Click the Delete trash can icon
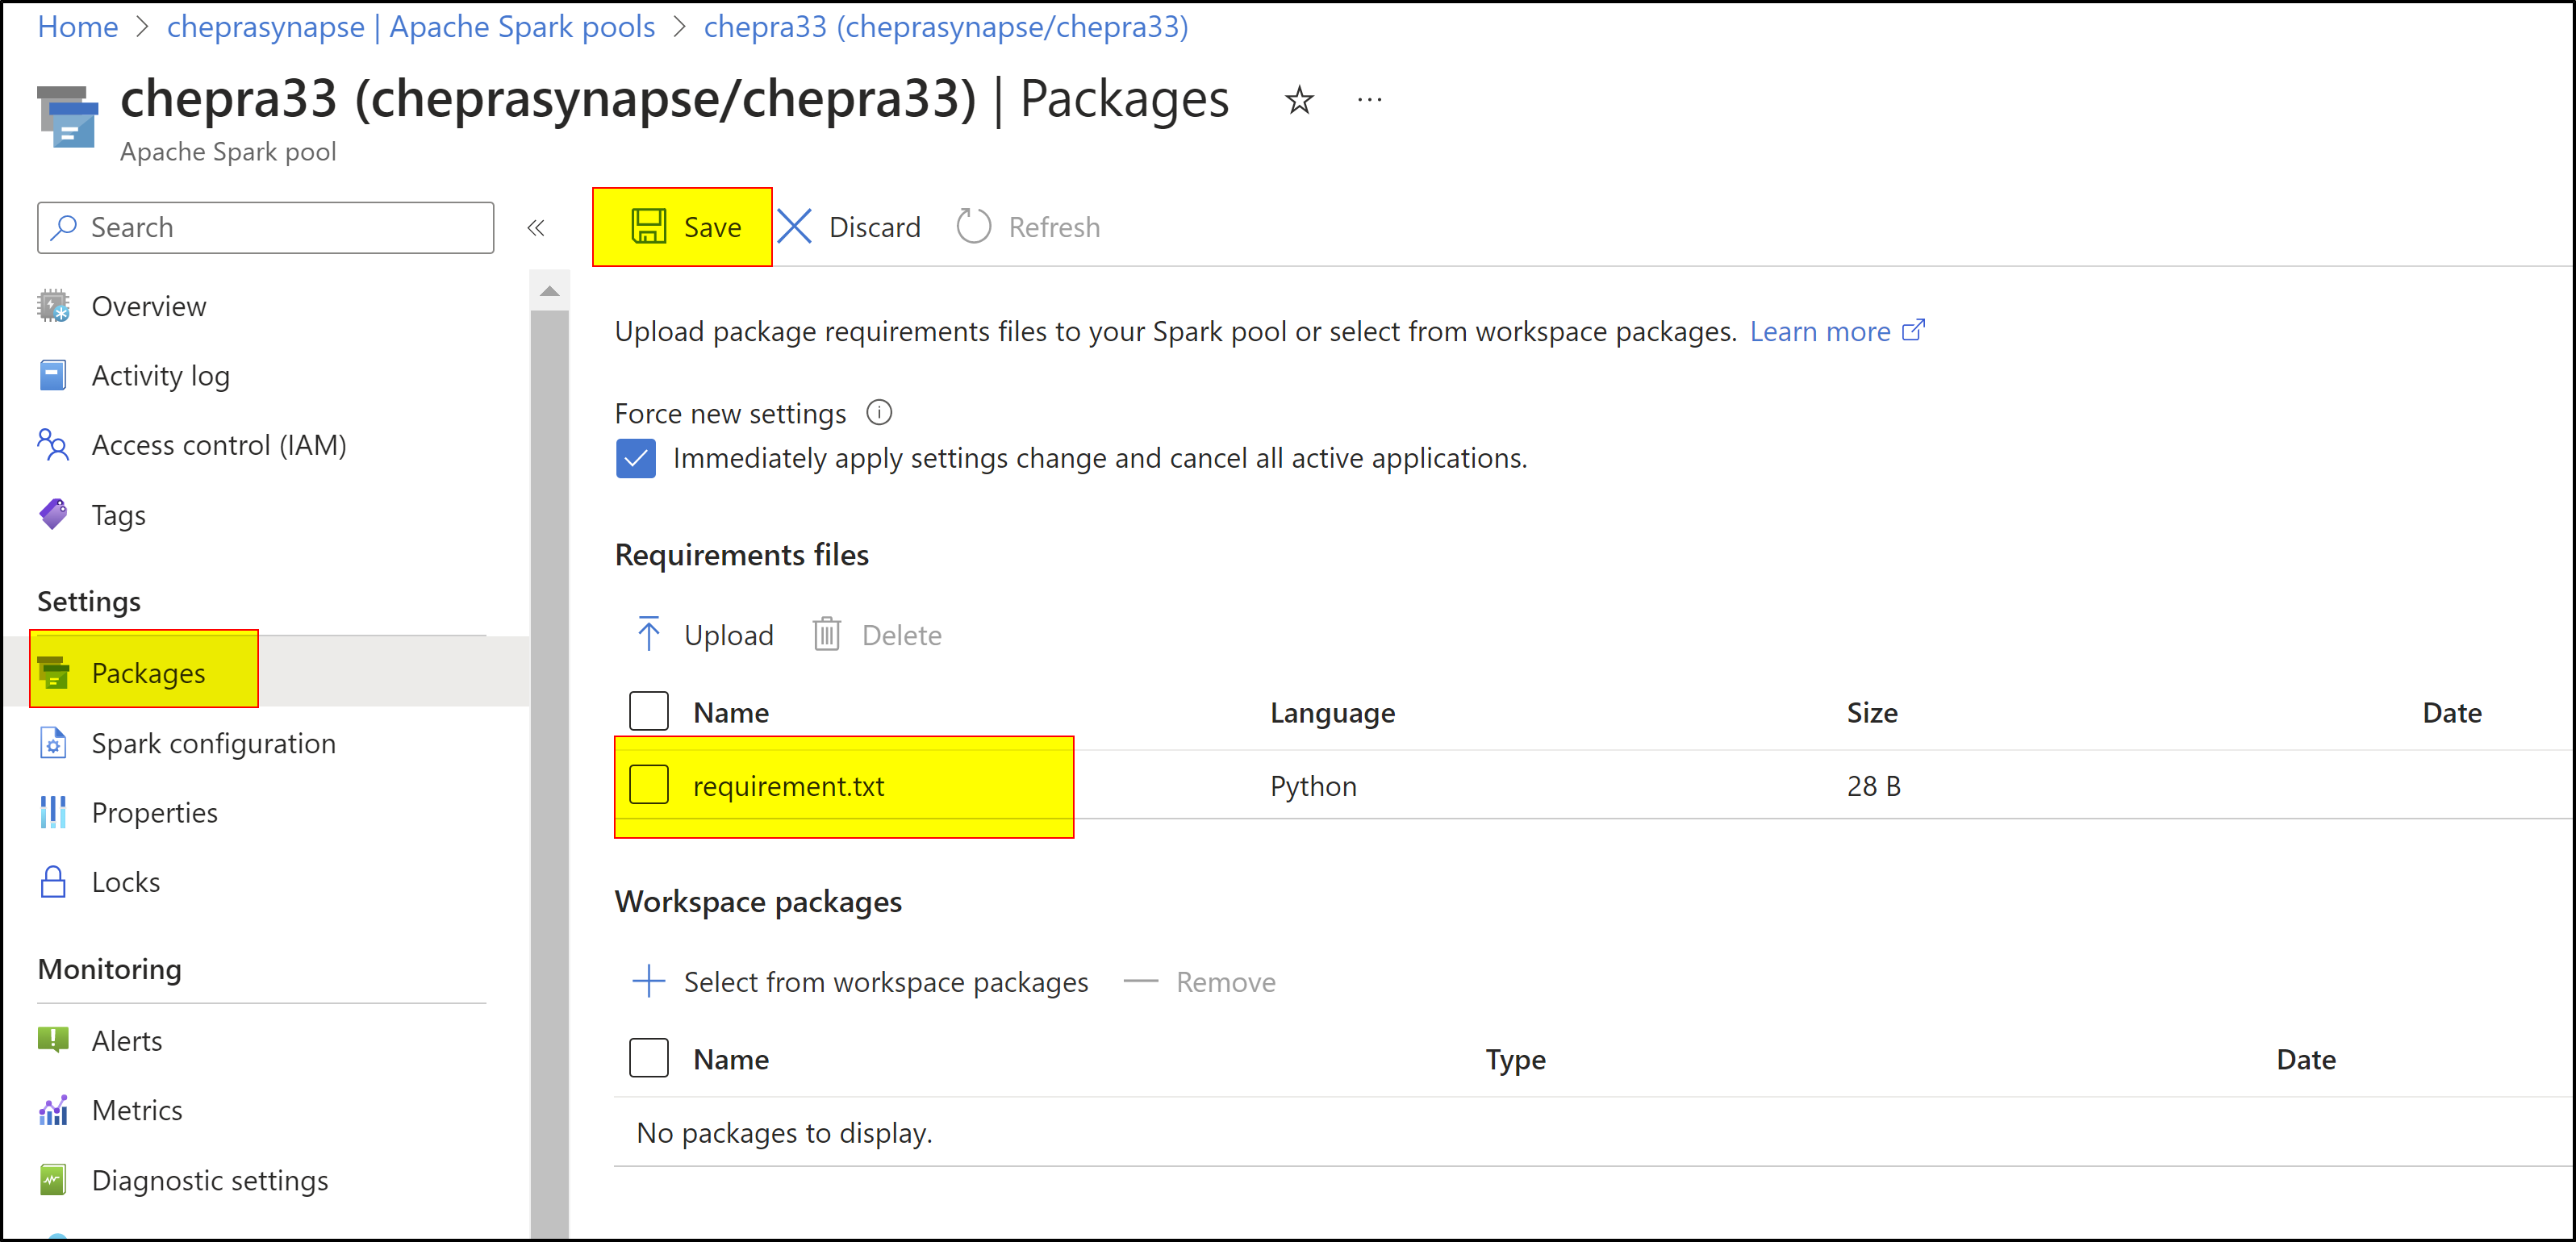Screen dimensions: 2576x1242 pyautogui.click(x=826, y=634)
